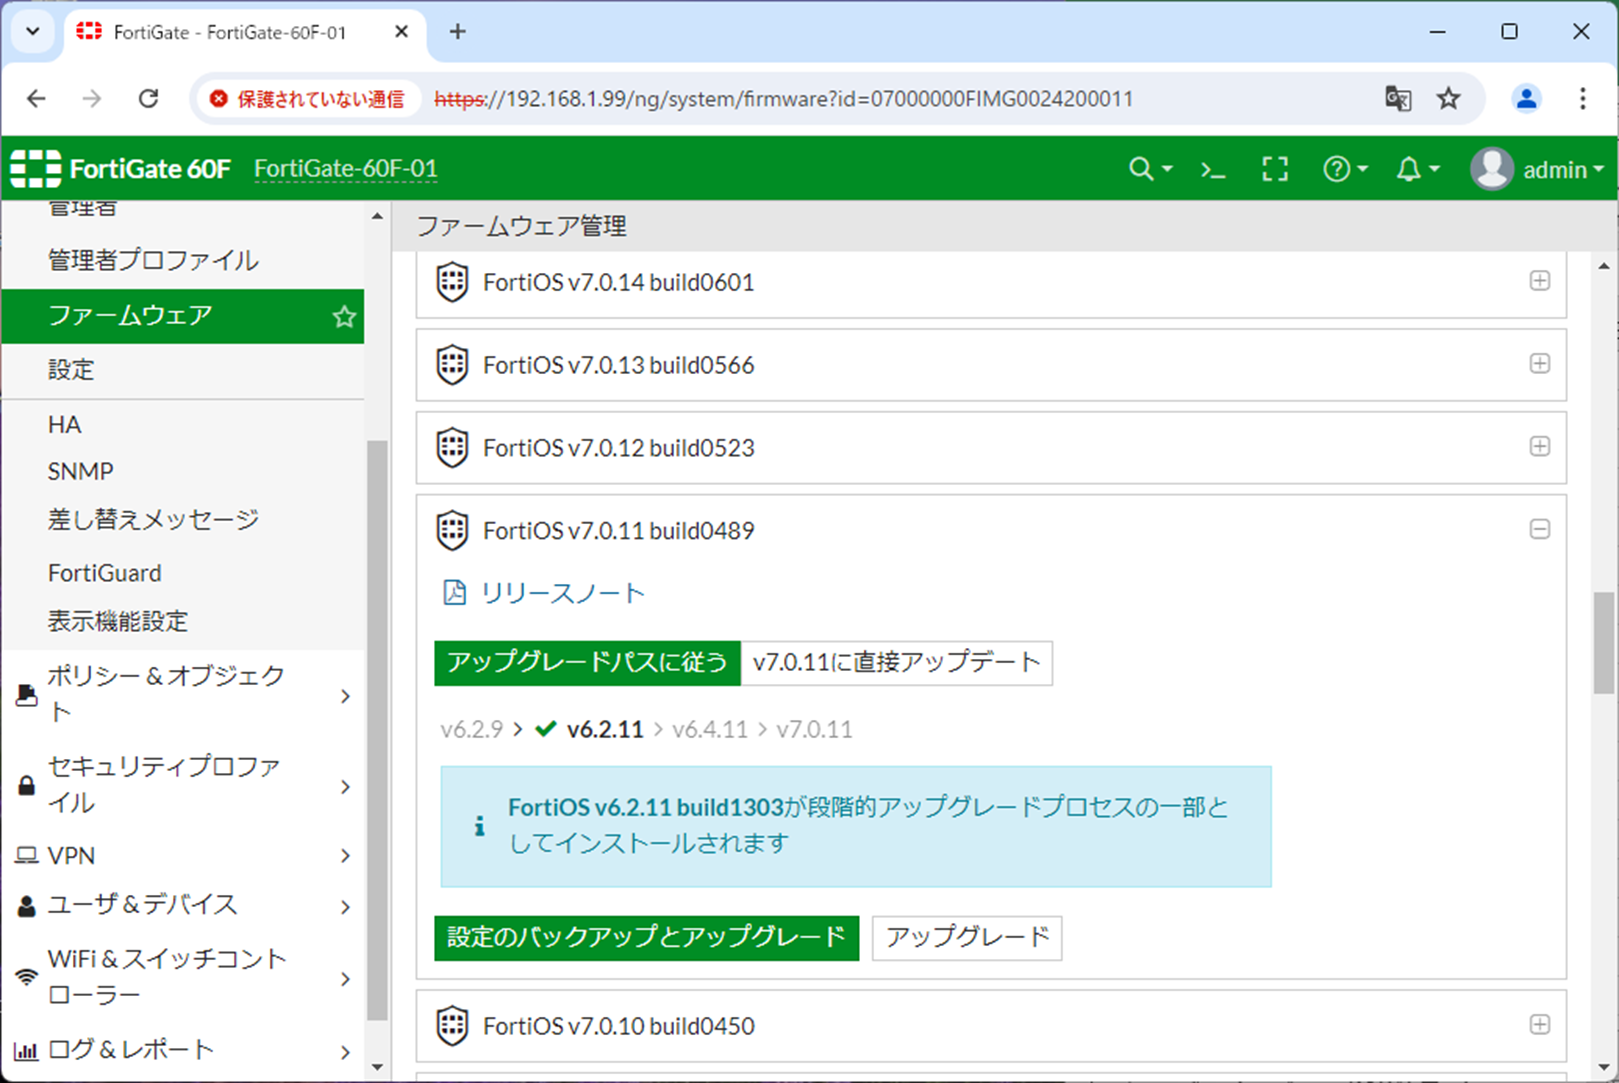The height and width of the screenshot is (1083, 1619).
Task: Open the tab search dropdown arrow
Action: (33, 32)
